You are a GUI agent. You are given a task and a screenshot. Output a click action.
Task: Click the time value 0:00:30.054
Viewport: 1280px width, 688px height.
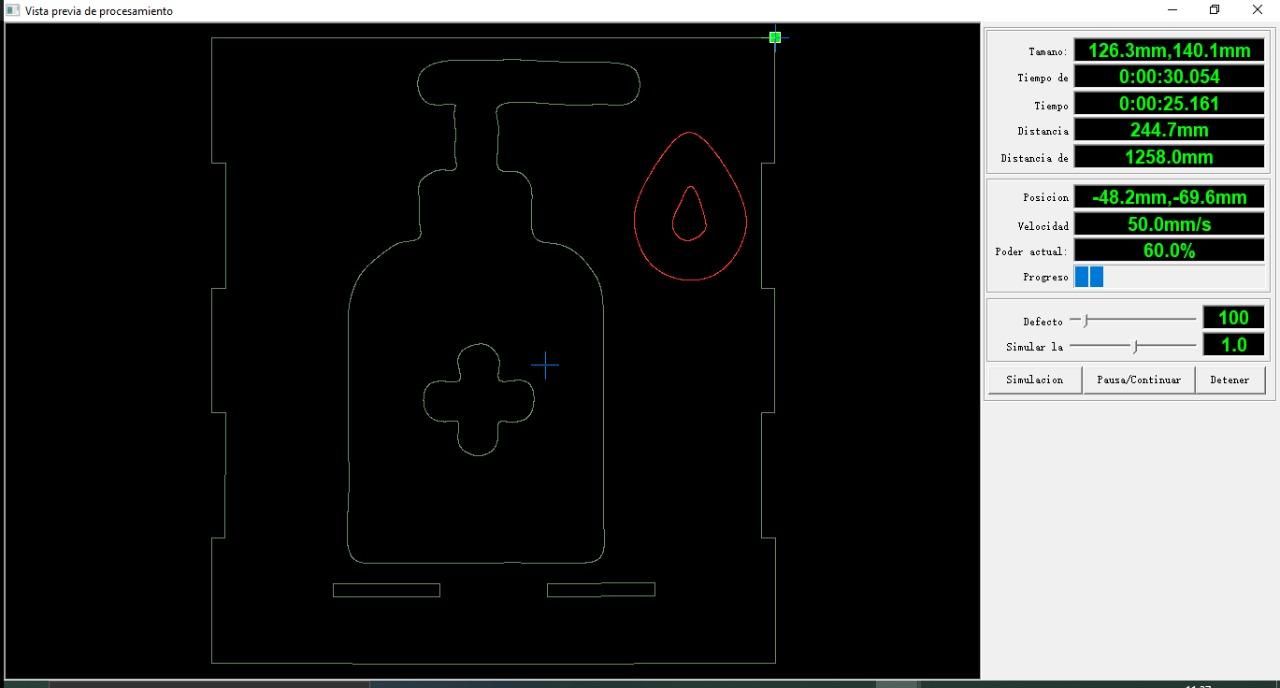(x=1169, y=77)
